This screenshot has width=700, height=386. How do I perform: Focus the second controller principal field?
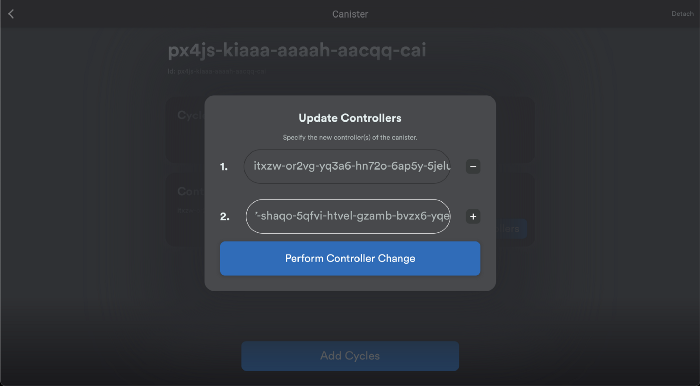point(348,216)
